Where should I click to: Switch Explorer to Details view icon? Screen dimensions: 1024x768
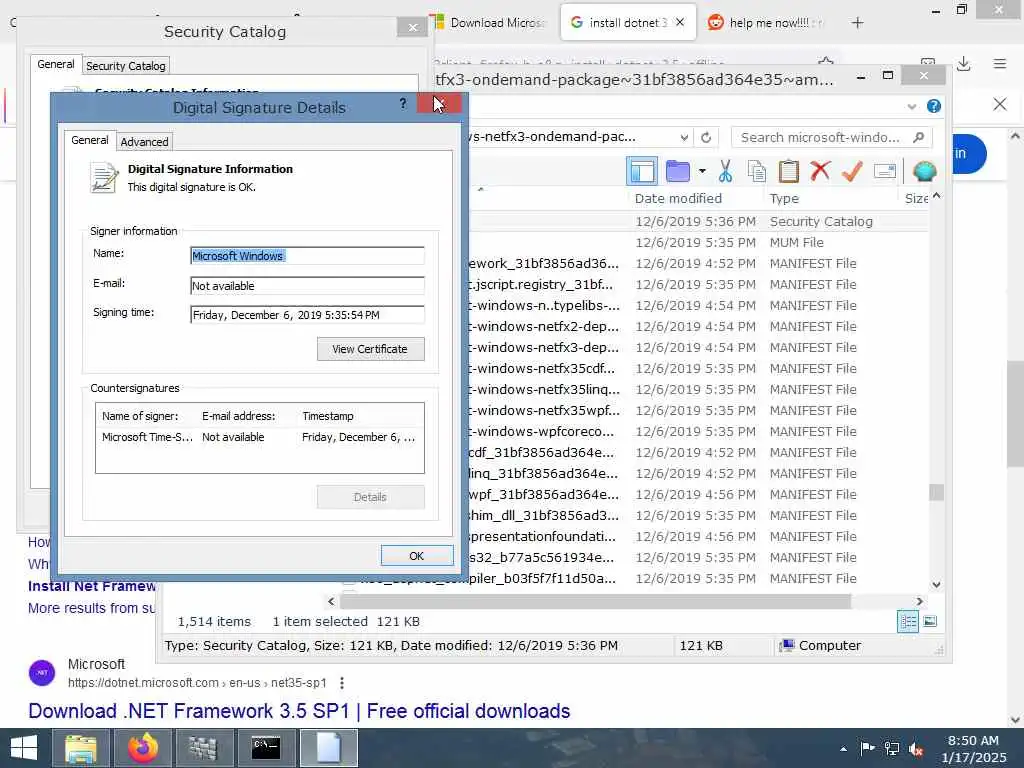[908, 621]
